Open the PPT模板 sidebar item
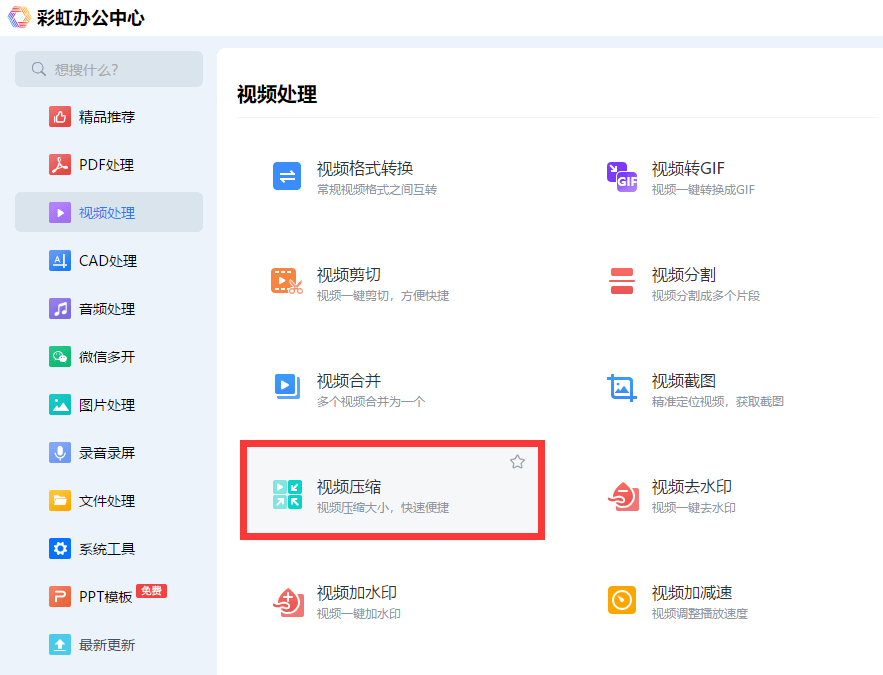The image size is (883, 675). pos(109,597)
